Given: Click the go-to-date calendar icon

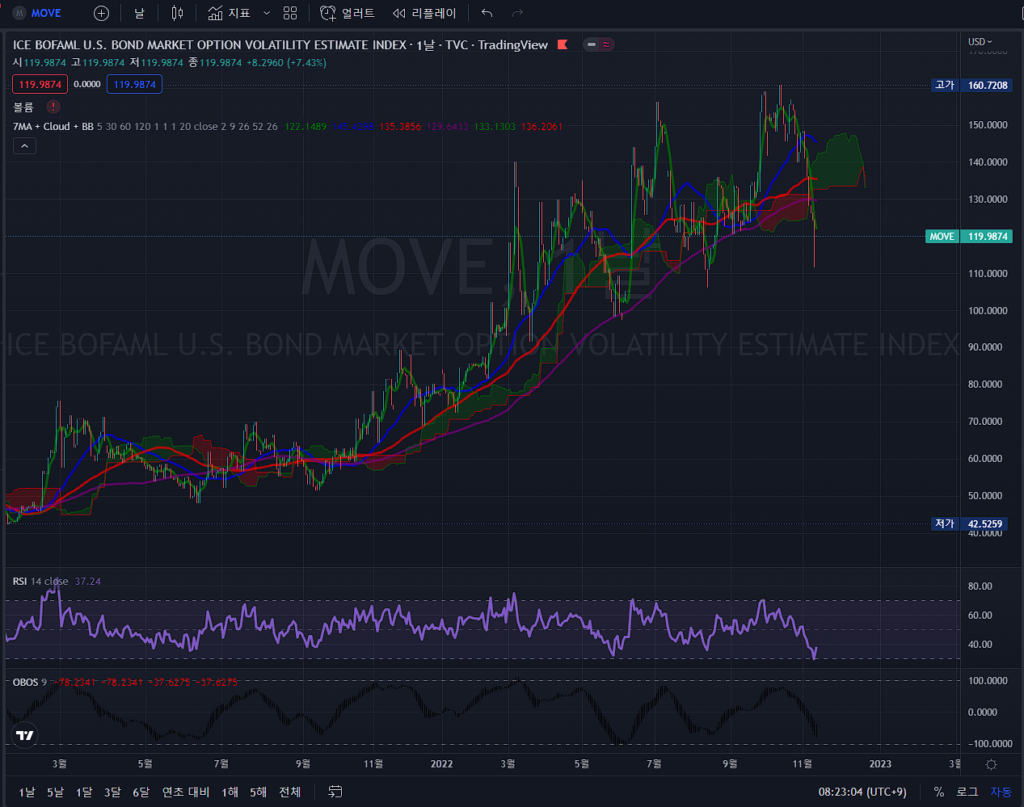Looking at the screenshot, I should click(x=335, y=792).
